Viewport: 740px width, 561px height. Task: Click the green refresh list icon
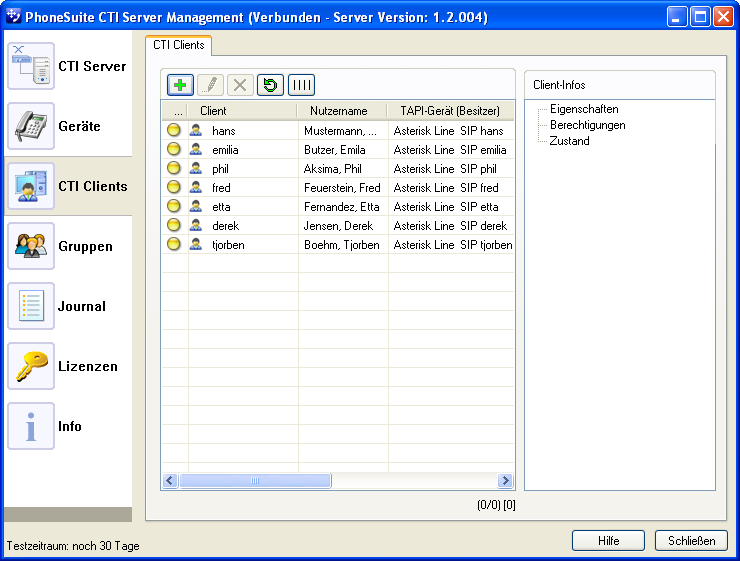click(x=270, y=85)
